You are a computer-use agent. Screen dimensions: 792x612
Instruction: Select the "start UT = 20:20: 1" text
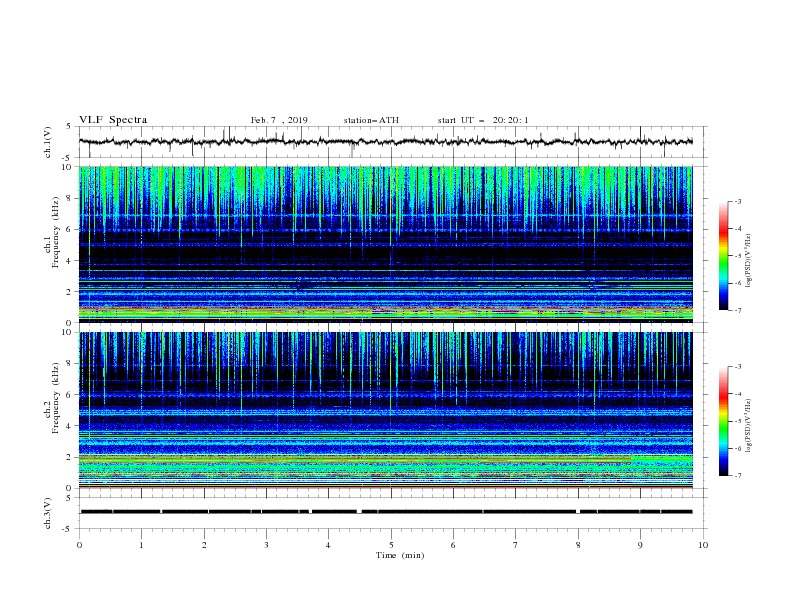pyautogui.click(x=483, y=120)
